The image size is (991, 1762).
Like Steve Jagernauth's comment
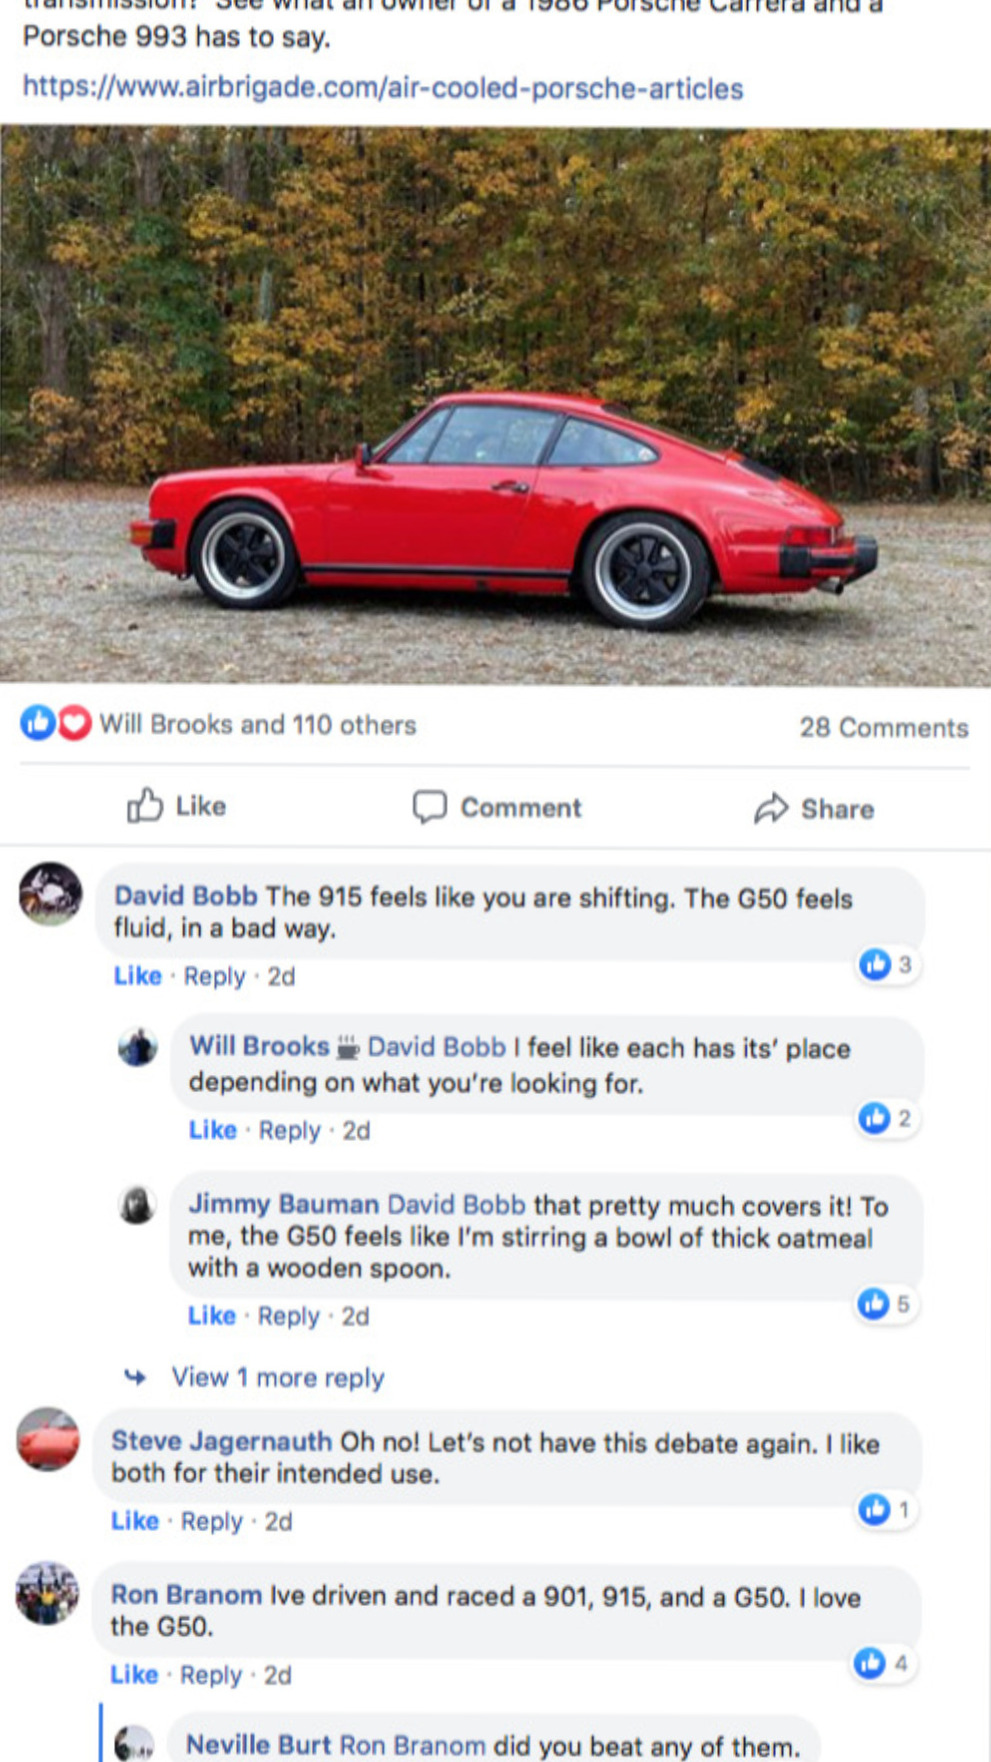coord(135,1520)
